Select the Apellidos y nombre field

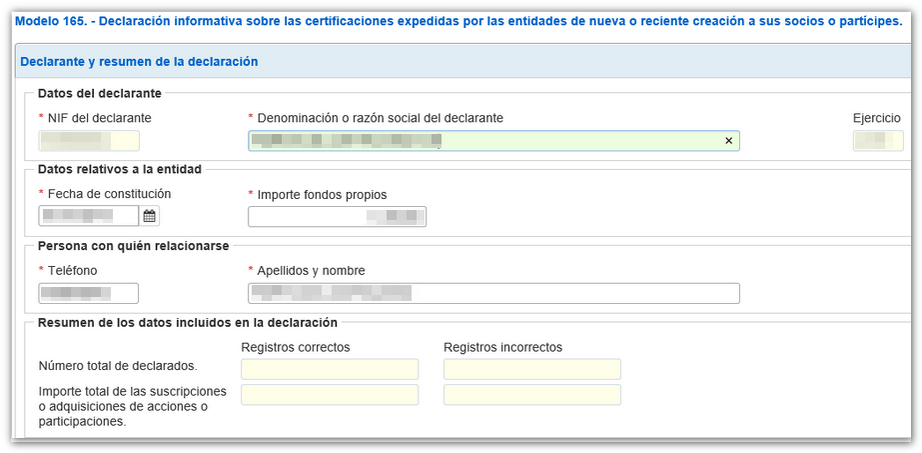pos(493,293)
